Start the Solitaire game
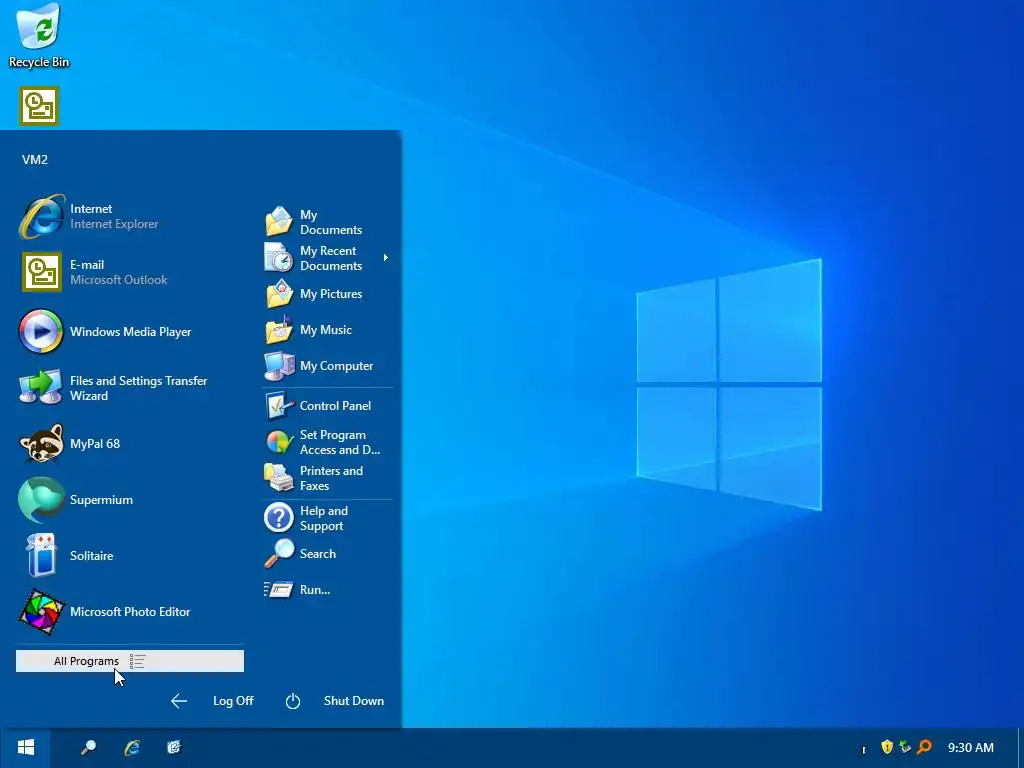Viewport: 1024px width, 768px height. point(131,556)
